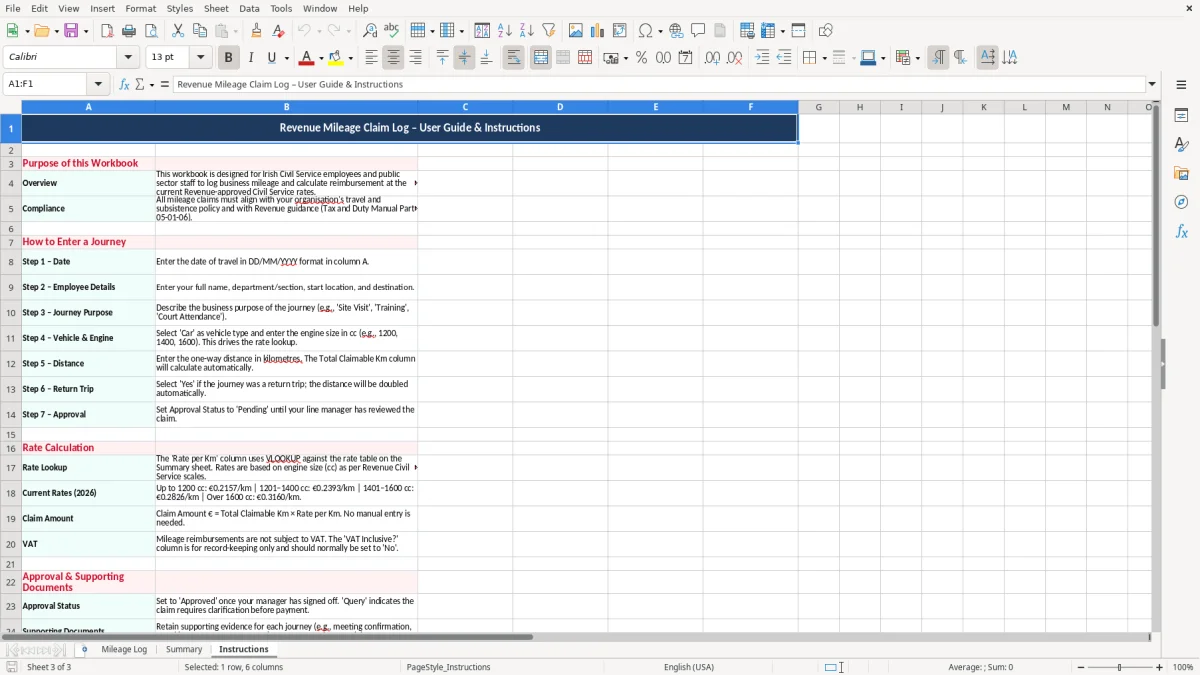This screenshot has width=1200, height=675.
Task: Open the Function Wizard fx icon
Action: pyautogui.click(x=125, y=84)
